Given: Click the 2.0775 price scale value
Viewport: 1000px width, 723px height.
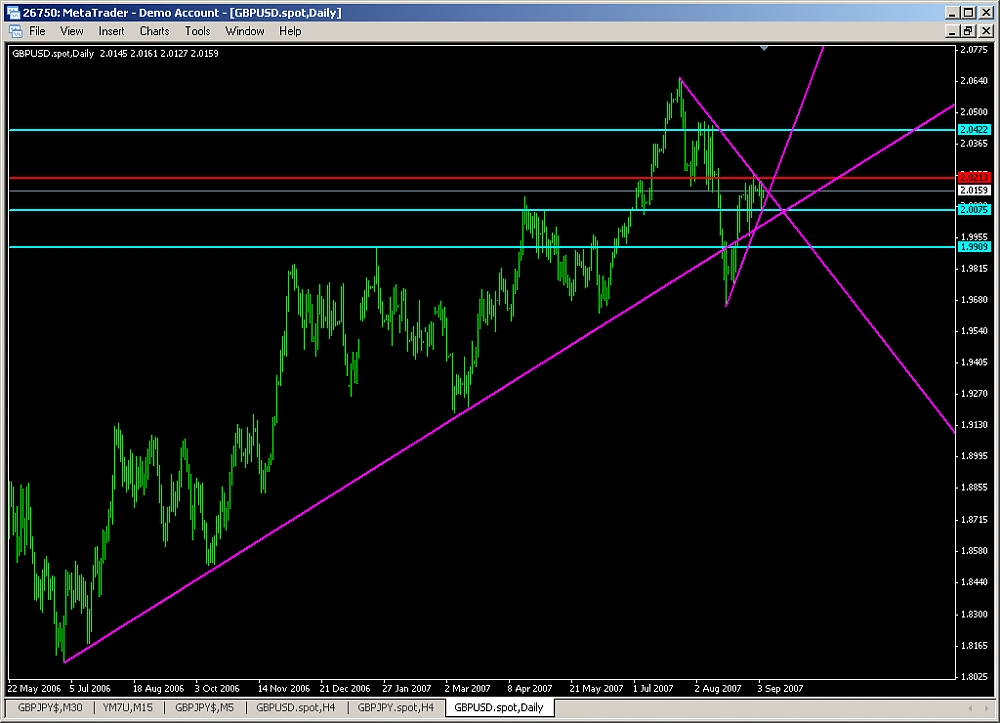Looking at the screenshot, I should pyautogui.click(x=974, y=50).
